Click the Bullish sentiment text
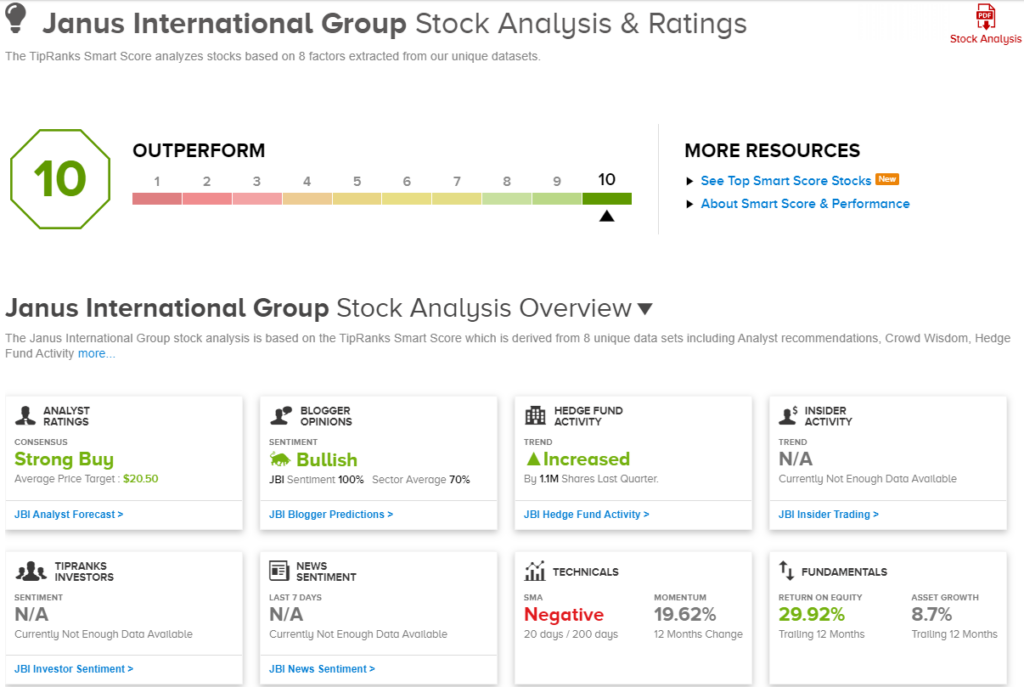This screenshot has width=1024, height=687. coord(327,460)
